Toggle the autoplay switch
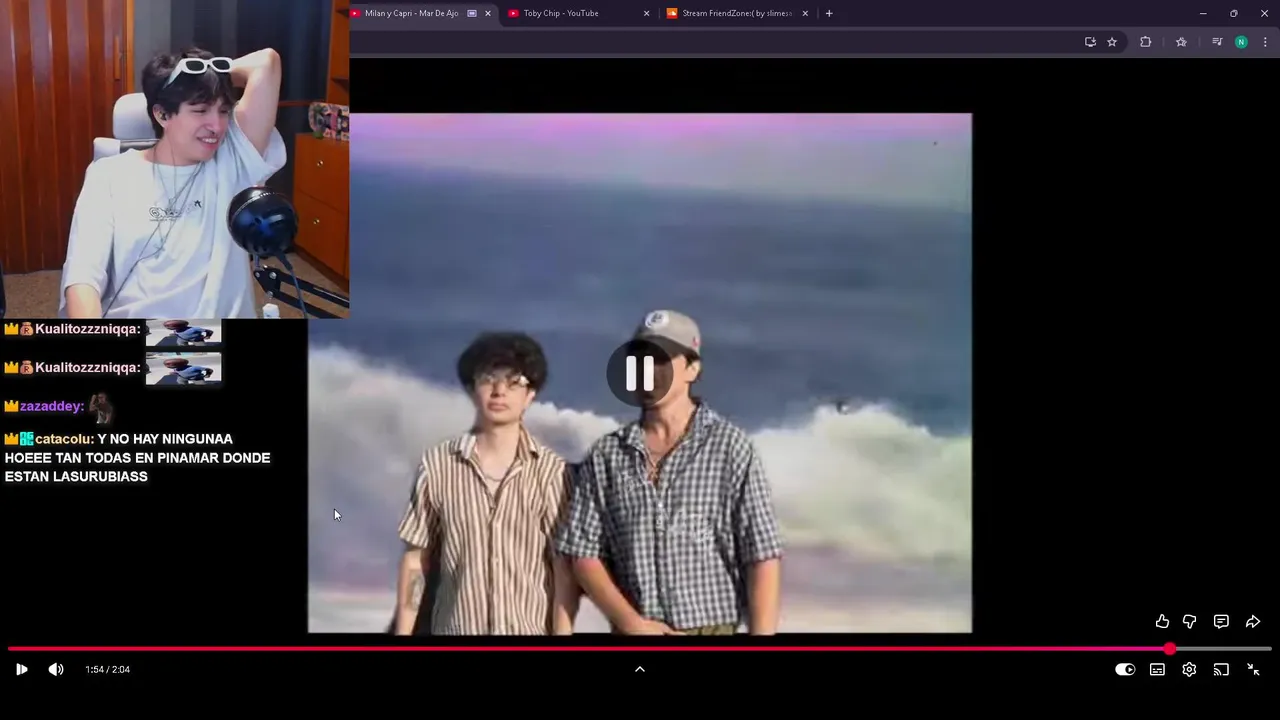The image size is (1280, 720). tap(1125, 670)
